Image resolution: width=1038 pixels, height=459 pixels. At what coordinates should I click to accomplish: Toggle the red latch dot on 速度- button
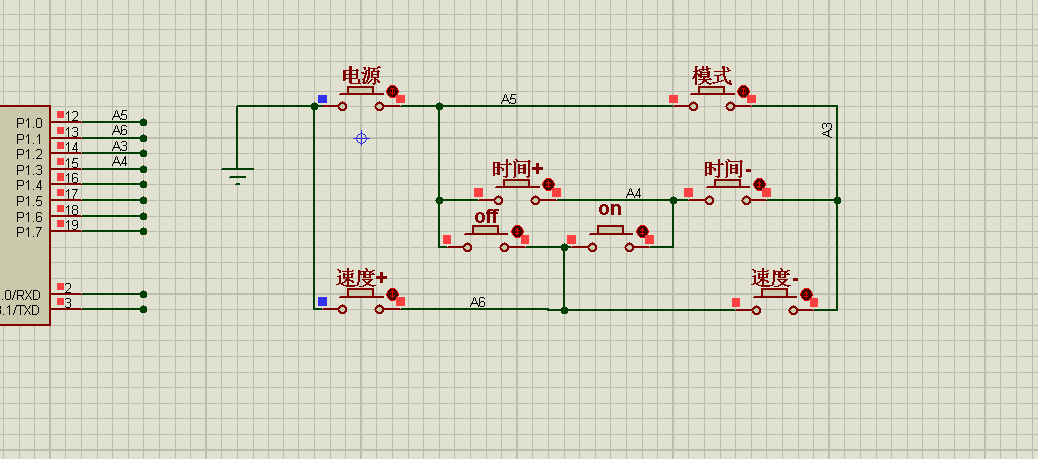coord(806,294)
